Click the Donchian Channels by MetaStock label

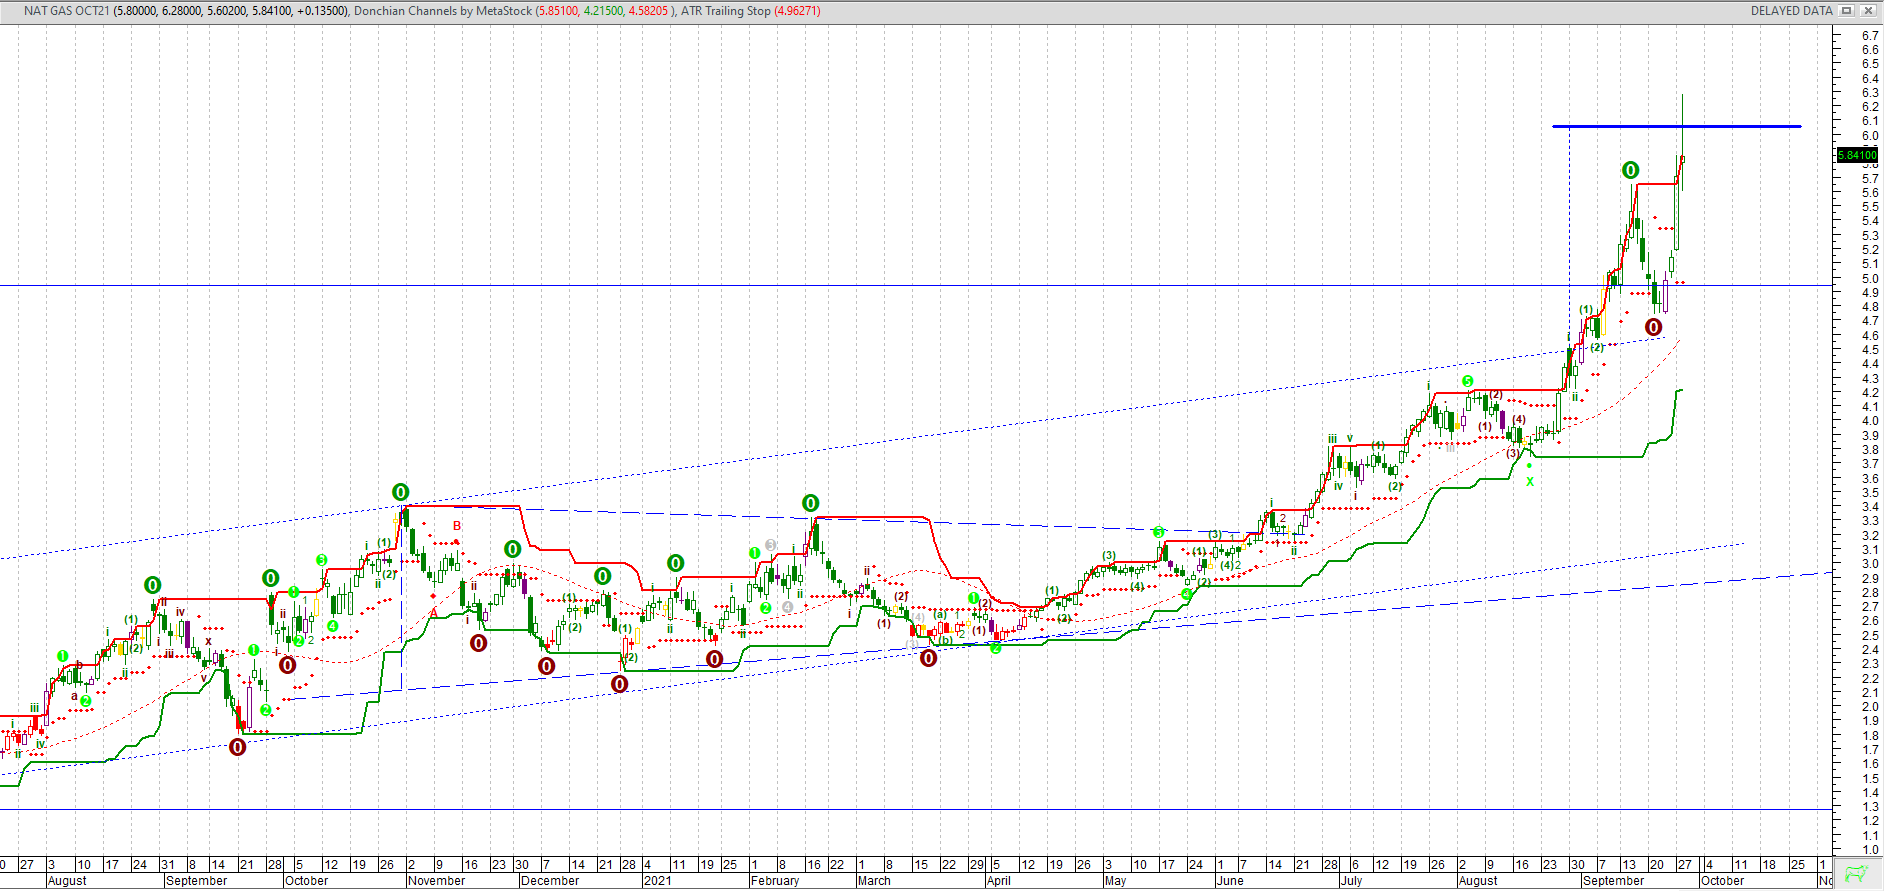443,11
